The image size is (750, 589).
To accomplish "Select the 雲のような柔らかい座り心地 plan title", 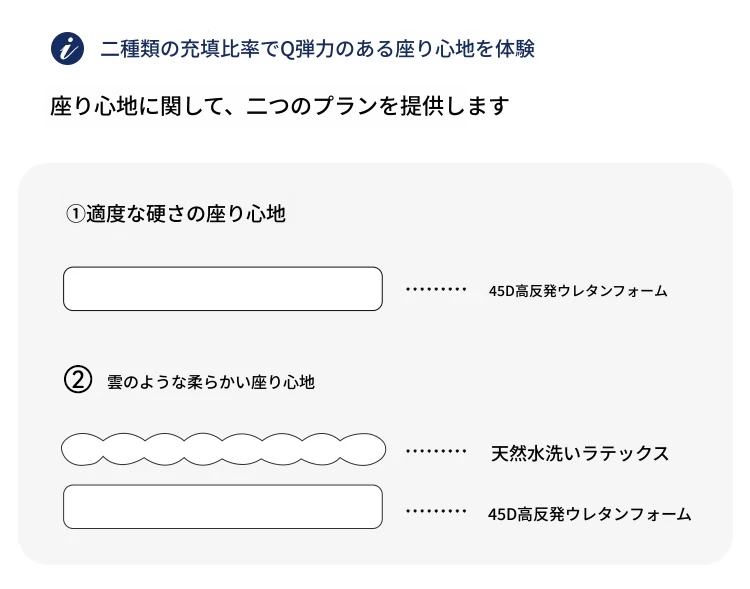I will (x=211, y=382).
